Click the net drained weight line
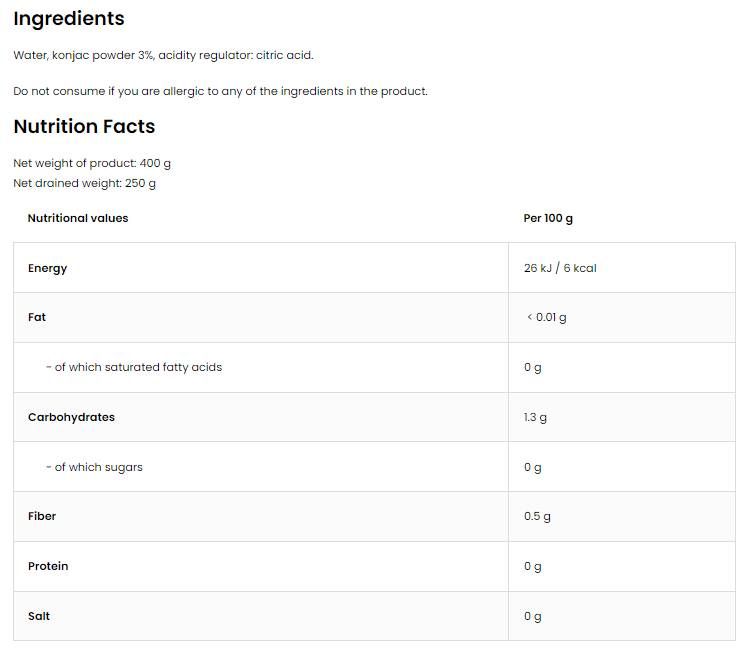Viewport: 751px width, 654px height. [84, 183]
